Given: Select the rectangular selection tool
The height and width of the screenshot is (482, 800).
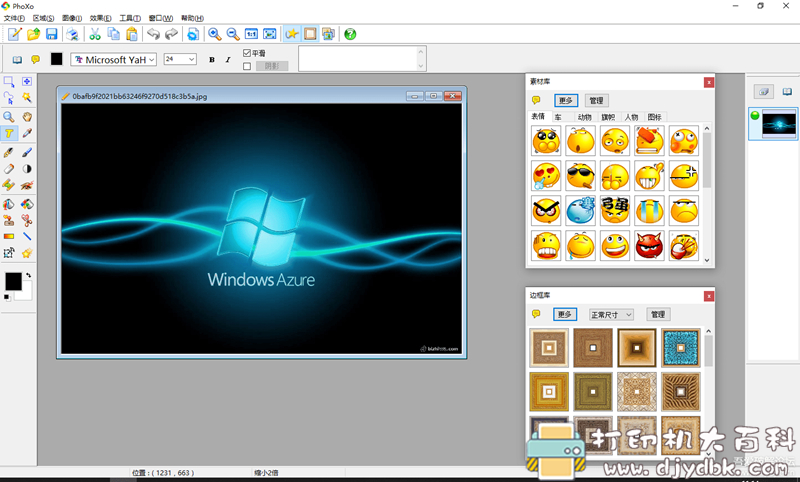Looking at the screenshot, I should [x=9, y=82].
